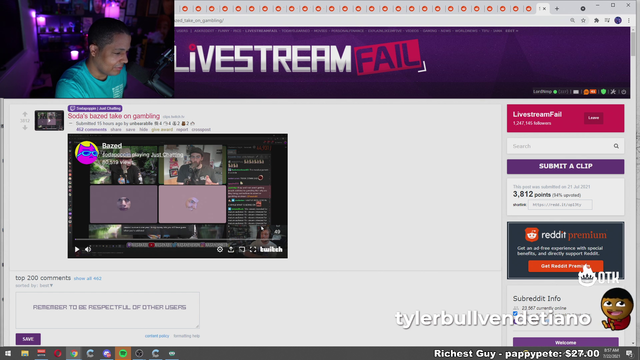
Task: Open submitter unbearablle's profile
Action: (141, 123)
